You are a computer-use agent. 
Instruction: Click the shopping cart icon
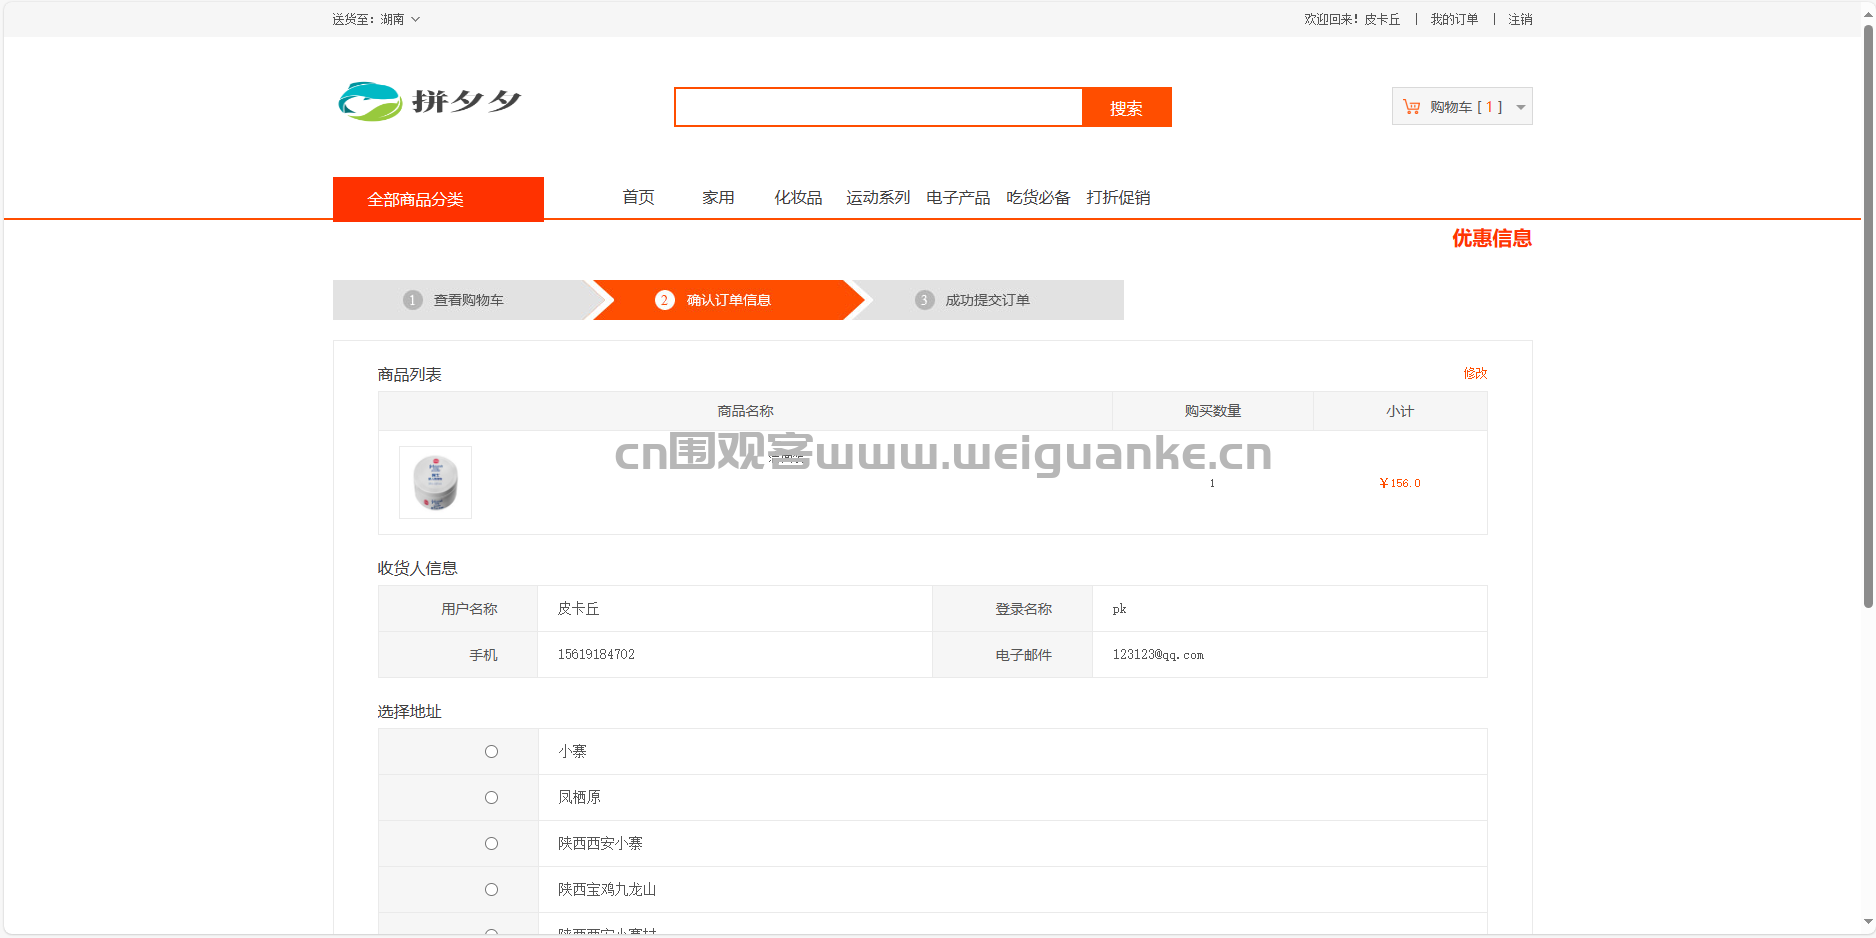1411,107
